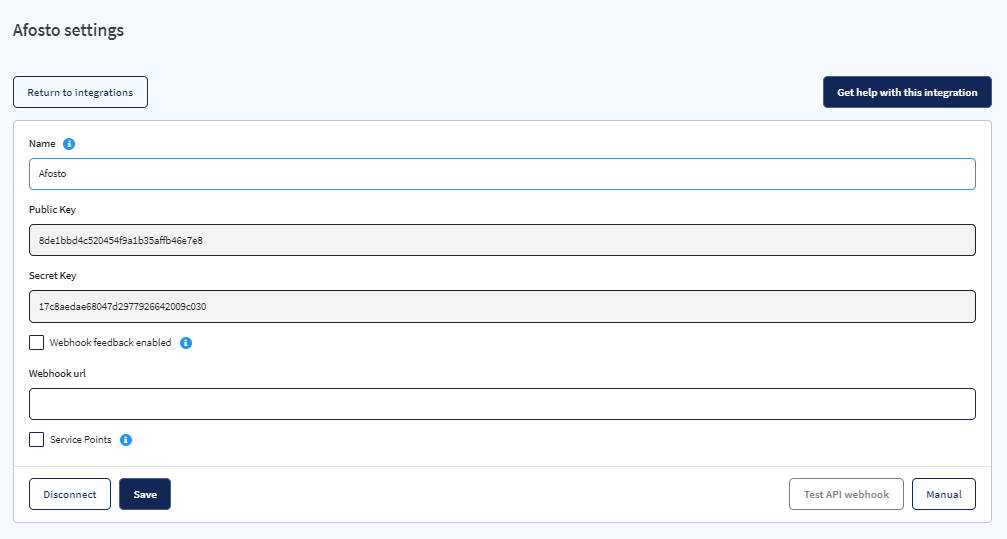Go back with Return to integrations

80,92
